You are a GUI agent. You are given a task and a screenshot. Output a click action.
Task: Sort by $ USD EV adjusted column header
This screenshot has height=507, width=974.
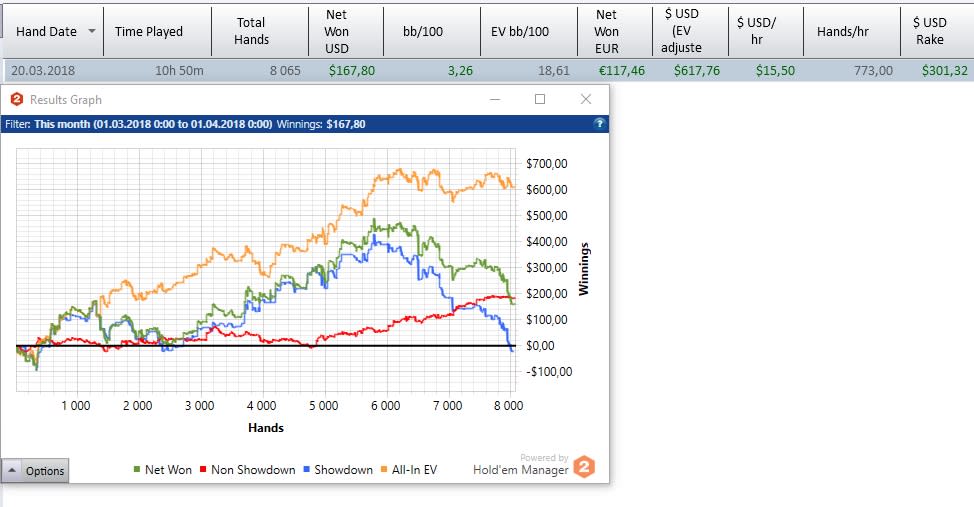click(690, 31)
